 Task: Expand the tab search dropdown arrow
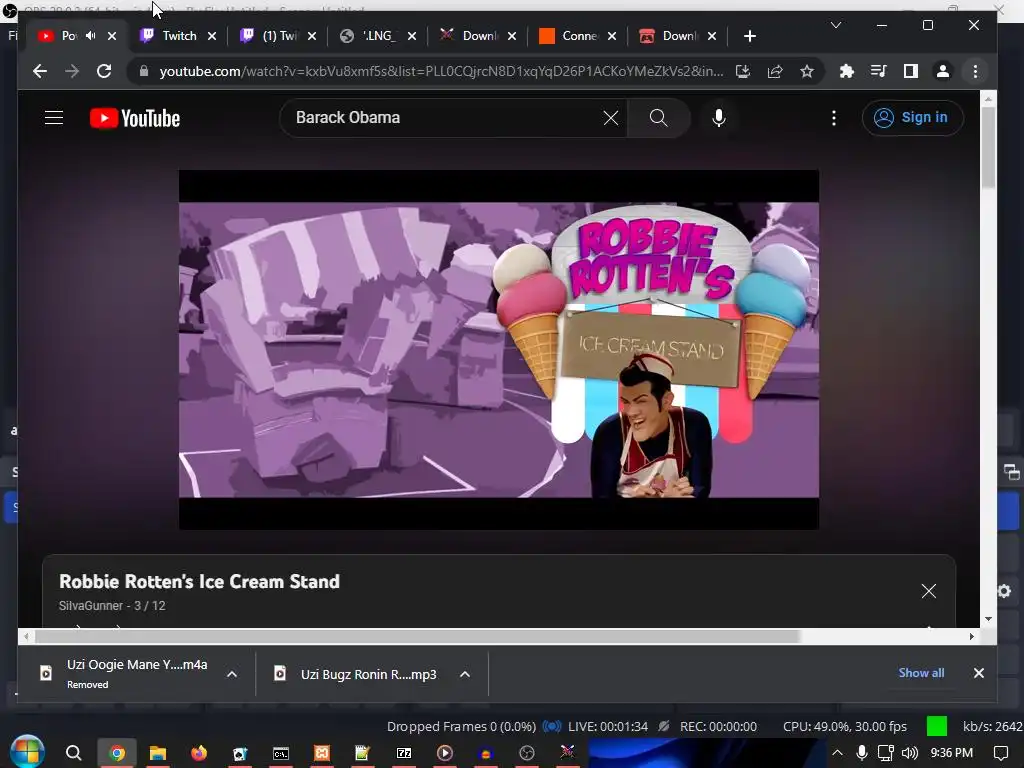coord(835,25)
